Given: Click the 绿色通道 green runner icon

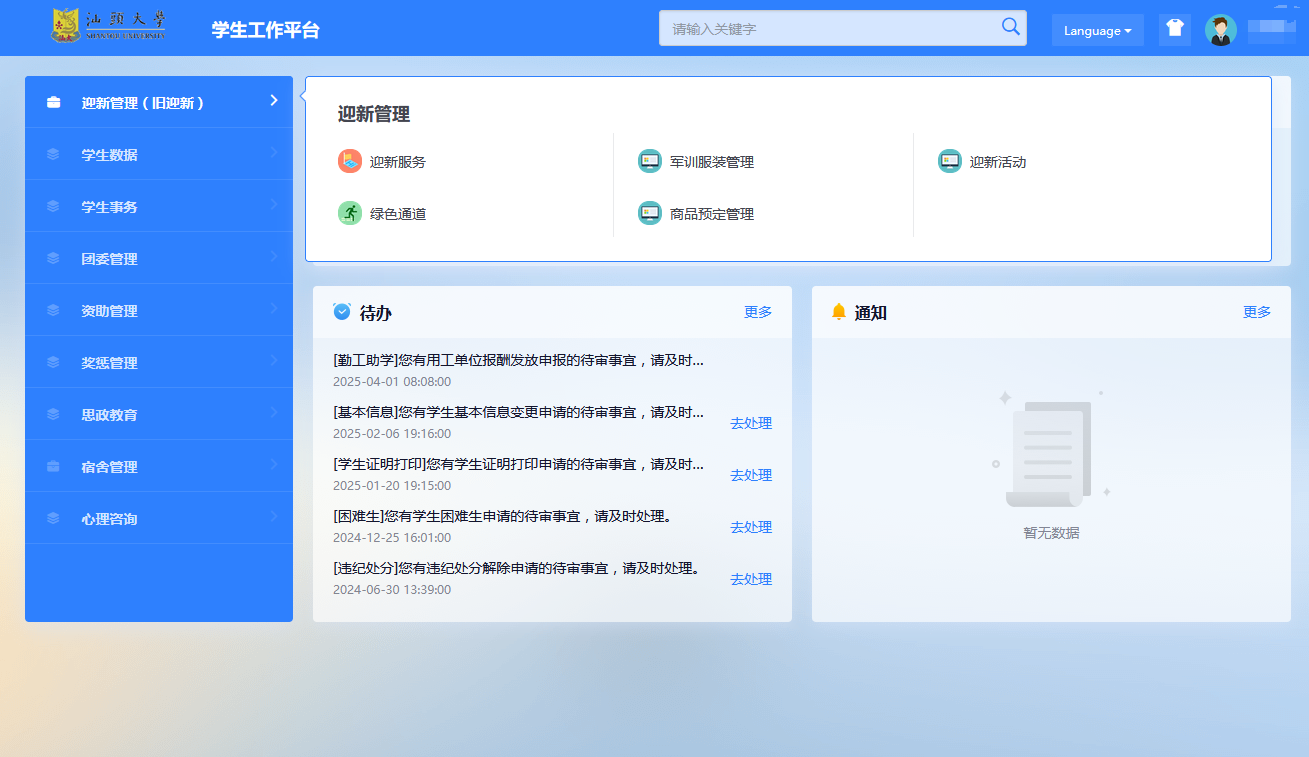Looking at the screenshot, I should click(x=350, y=213).
